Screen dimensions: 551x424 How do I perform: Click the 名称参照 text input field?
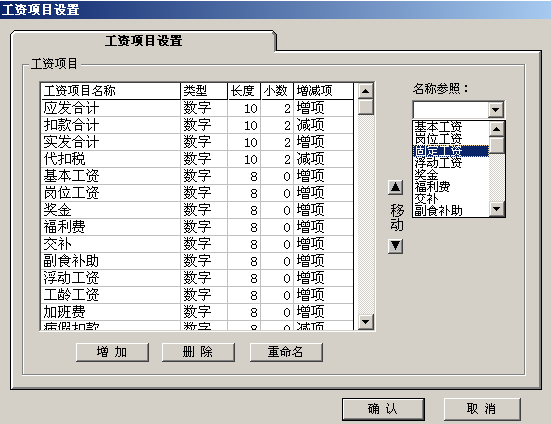451,110
